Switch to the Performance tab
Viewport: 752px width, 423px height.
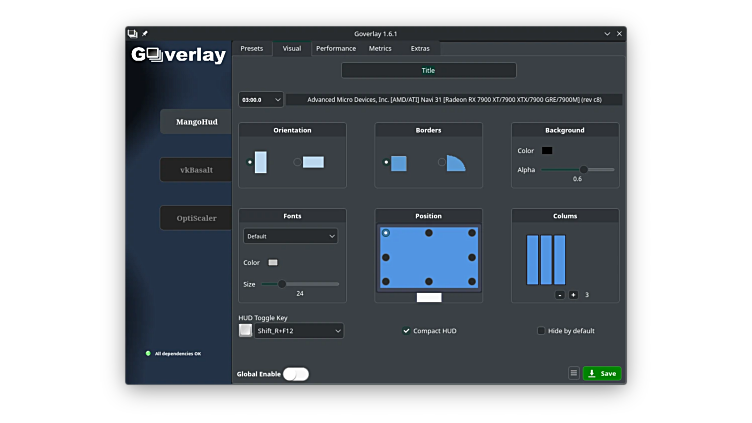pos(336,48)
